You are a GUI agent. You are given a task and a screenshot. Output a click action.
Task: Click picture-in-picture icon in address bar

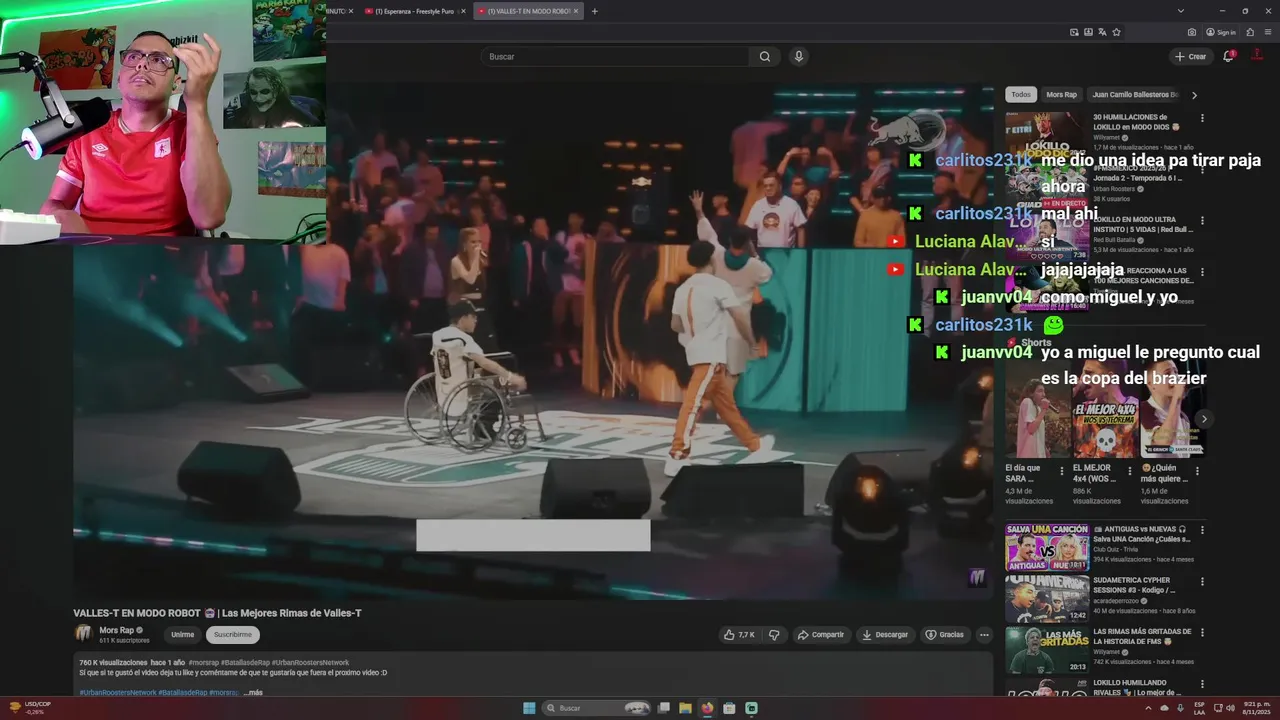[1074, 32]
